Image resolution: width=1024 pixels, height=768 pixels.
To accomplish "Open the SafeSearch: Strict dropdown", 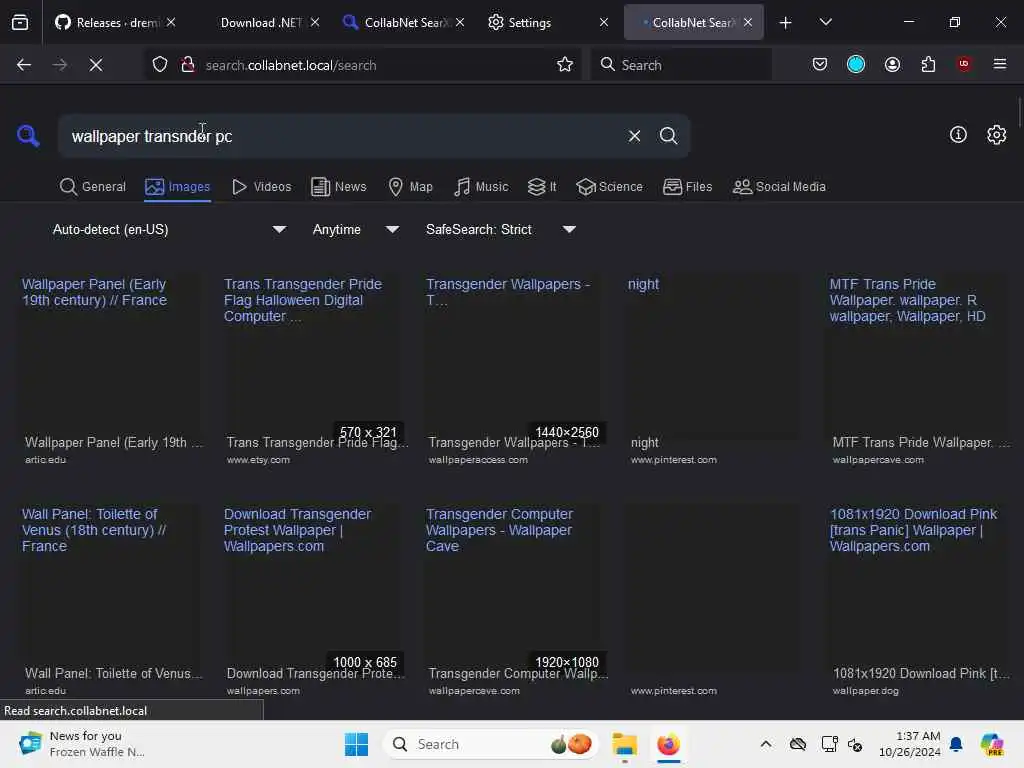I will 500,229.
